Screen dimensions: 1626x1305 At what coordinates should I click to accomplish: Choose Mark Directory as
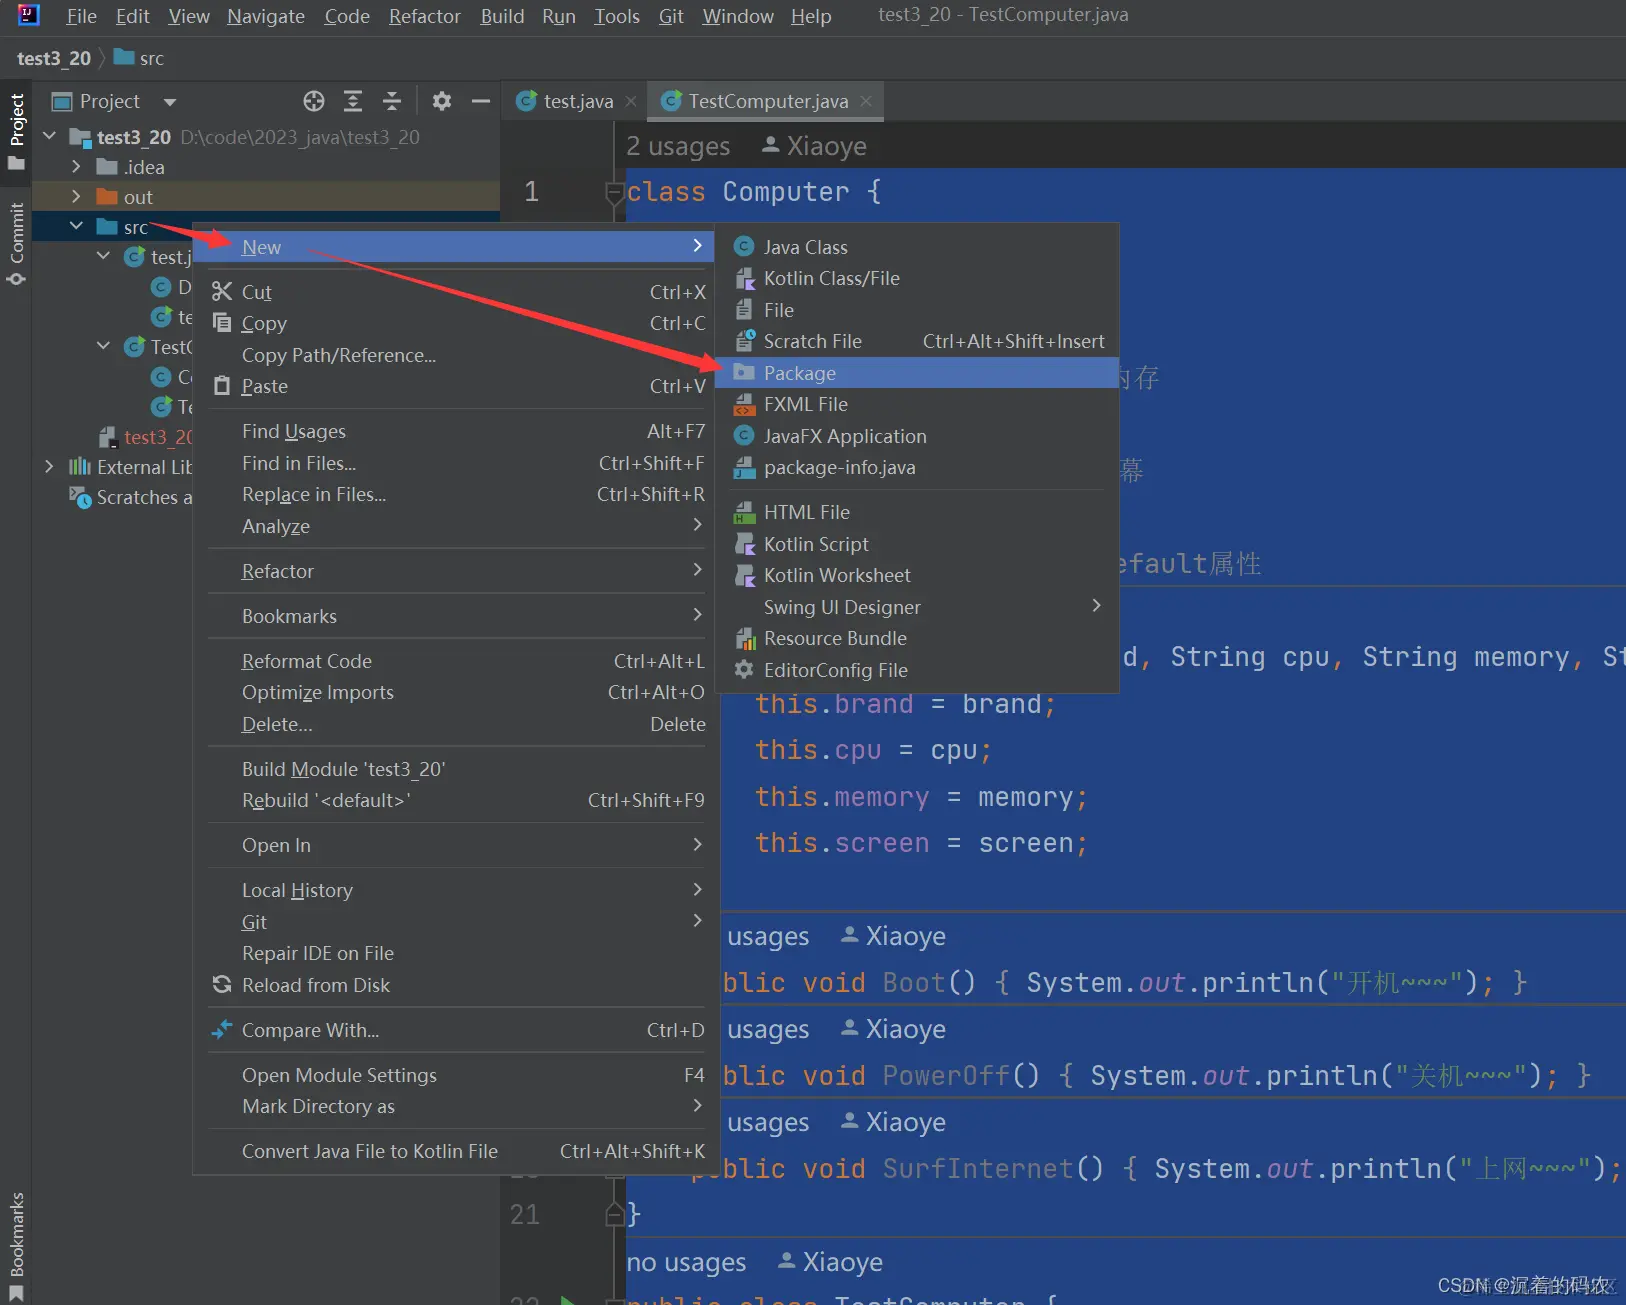[453, 1106]
